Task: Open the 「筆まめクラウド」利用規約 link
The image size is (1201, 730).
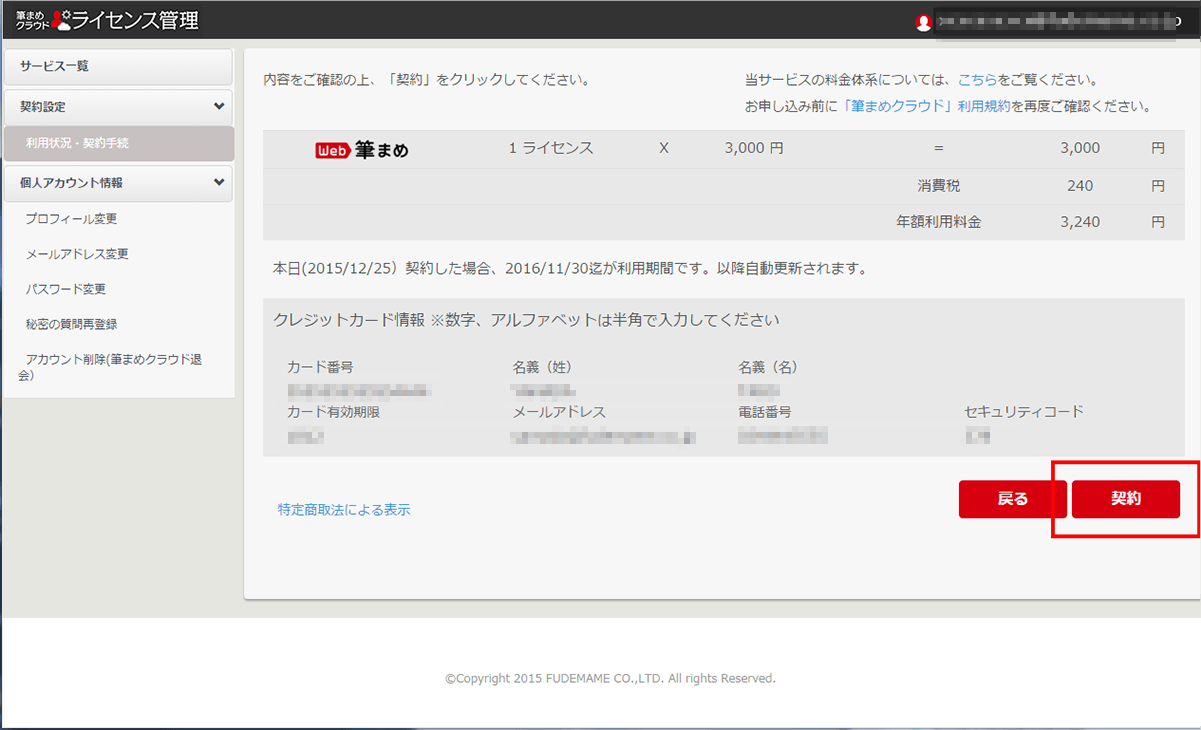Action: [x=926, y=106]
